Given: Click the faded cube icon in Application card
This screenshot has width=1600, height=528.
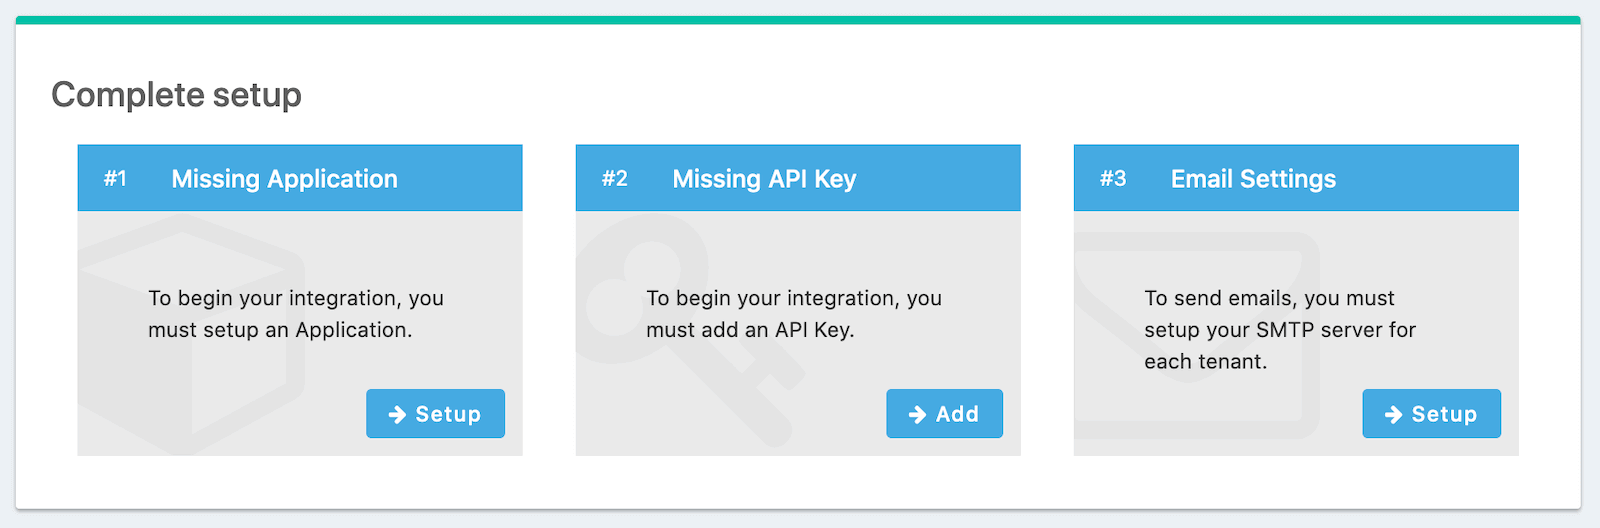Looking at the screenshot, I should [x=190, y=334].
